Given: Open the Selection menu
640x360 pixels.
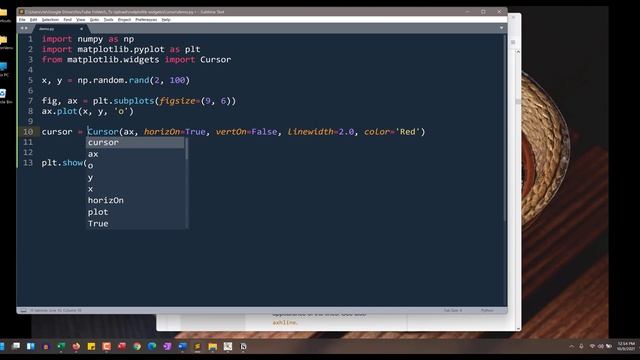Looking at the screenshot, I should [x=50, y=20].
